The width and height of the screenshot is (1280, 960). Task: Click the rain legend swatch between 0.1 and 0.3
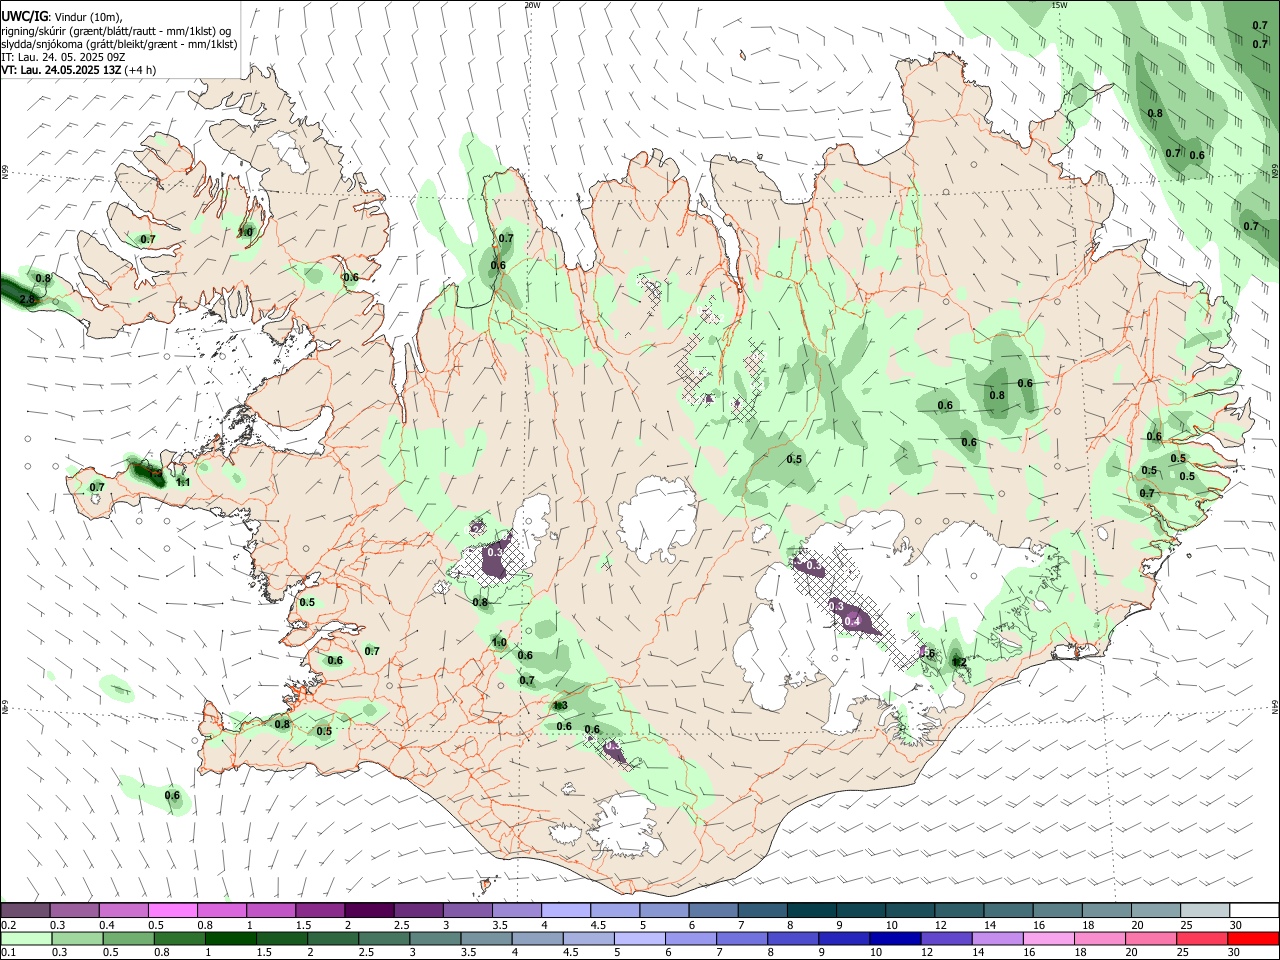click(x=25, y=938)
